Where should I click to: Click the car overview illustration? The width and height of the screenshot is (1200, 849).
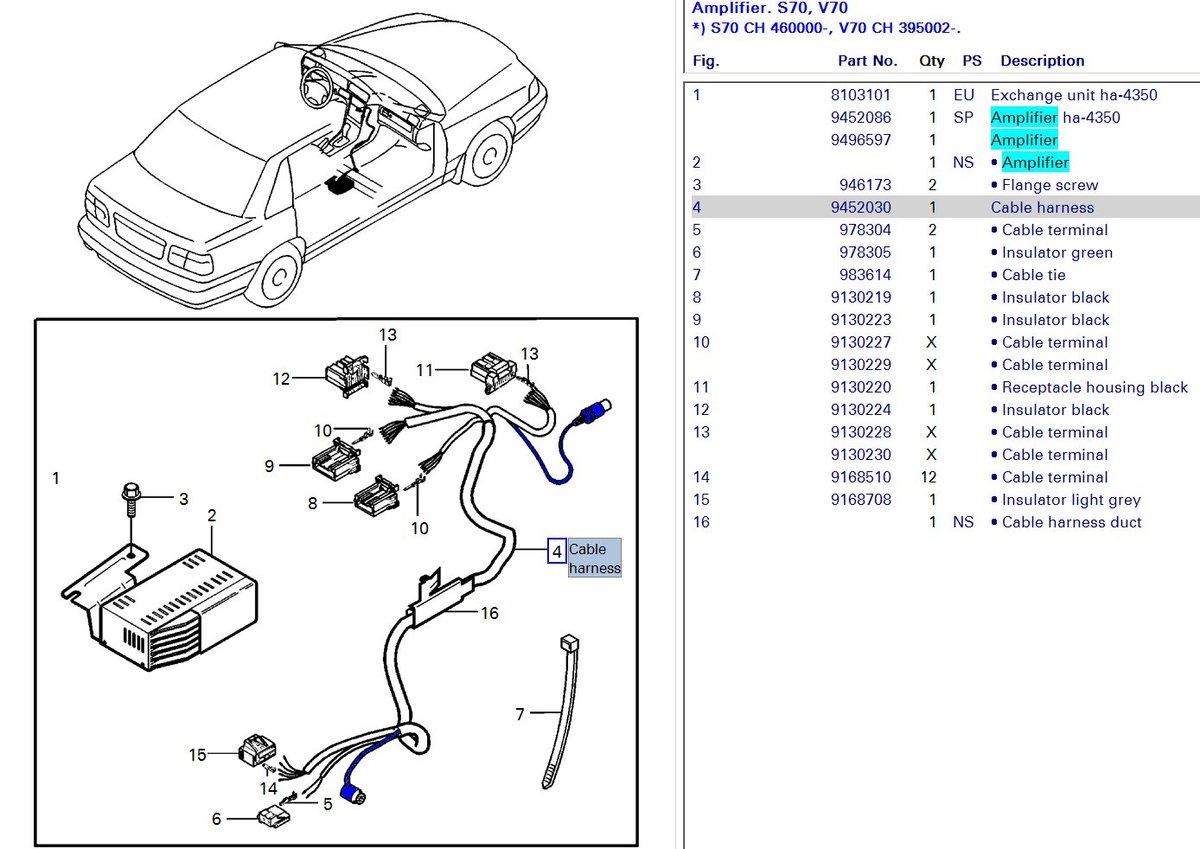point(310,160)
